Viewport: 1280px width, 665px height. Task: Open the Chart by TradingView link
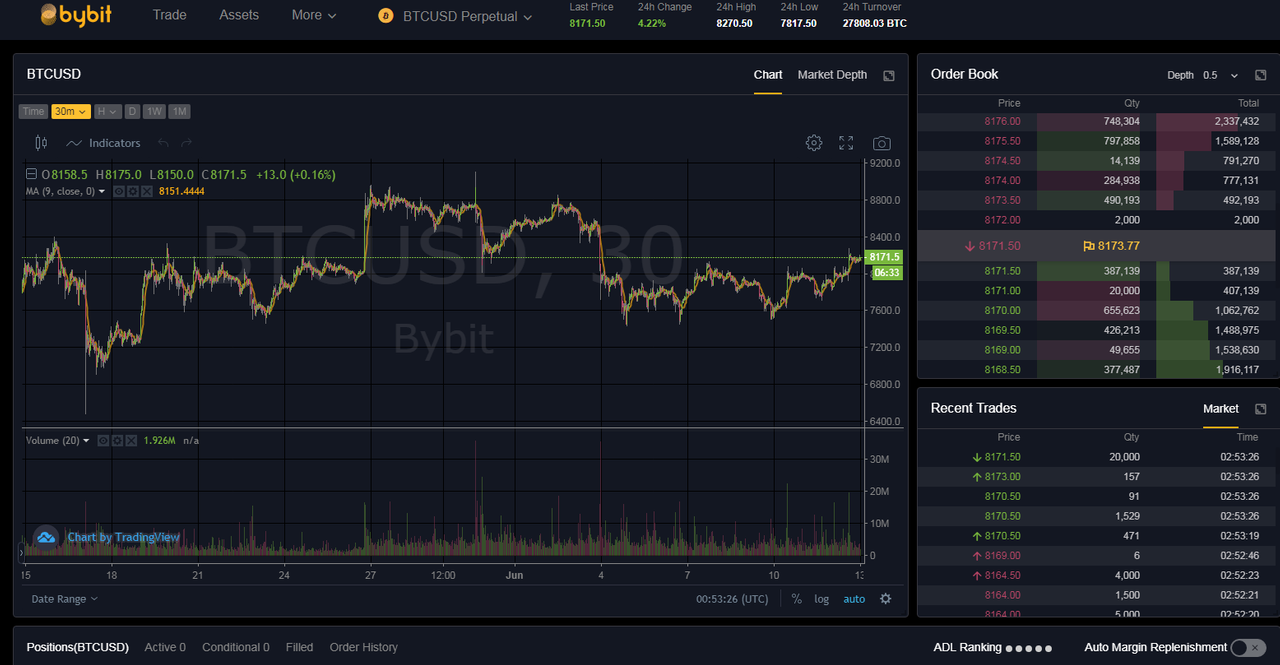pos(123,537)
